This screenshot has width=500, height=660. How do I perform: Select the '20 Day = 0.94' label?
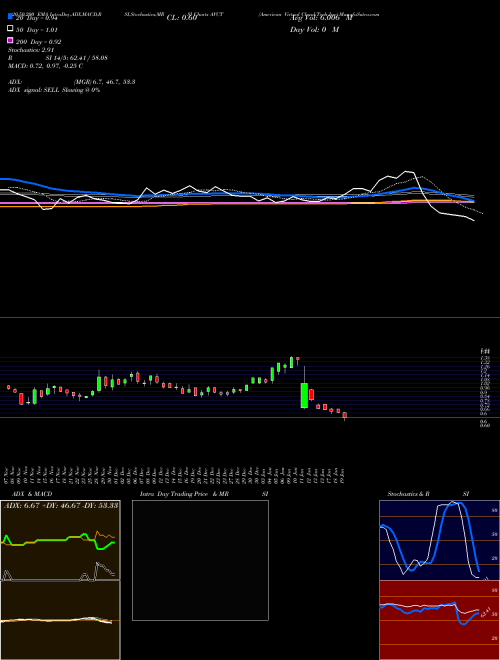[x=36, y=18]
